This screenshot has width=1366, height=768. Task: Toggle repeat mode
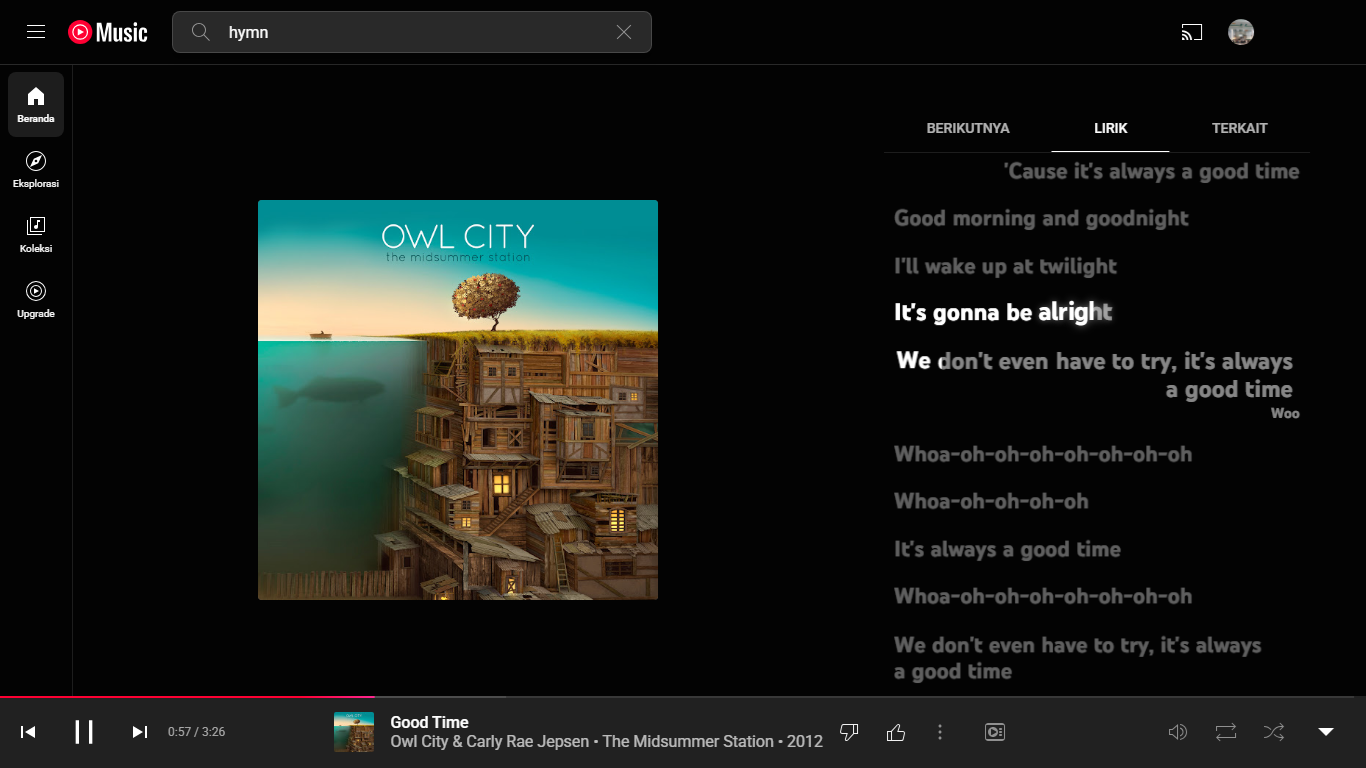coord(1226,732)
